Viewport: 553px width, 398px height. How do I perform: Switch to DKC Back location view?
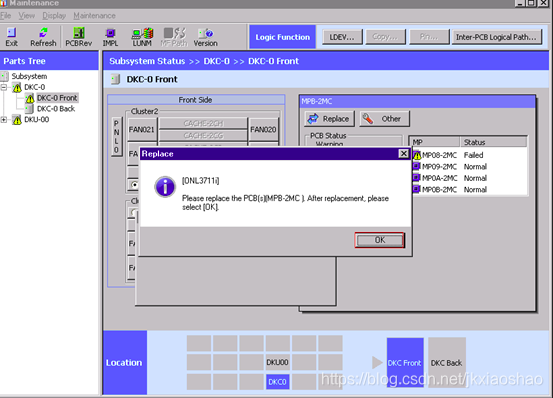pos(446,363)
